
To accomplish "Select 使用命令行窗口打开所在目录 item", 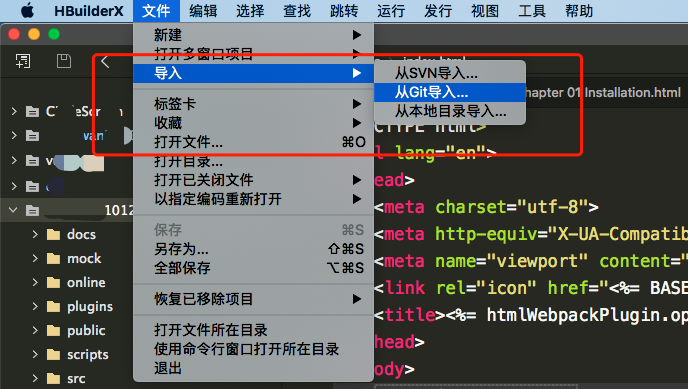I will (x=254, y=349).
